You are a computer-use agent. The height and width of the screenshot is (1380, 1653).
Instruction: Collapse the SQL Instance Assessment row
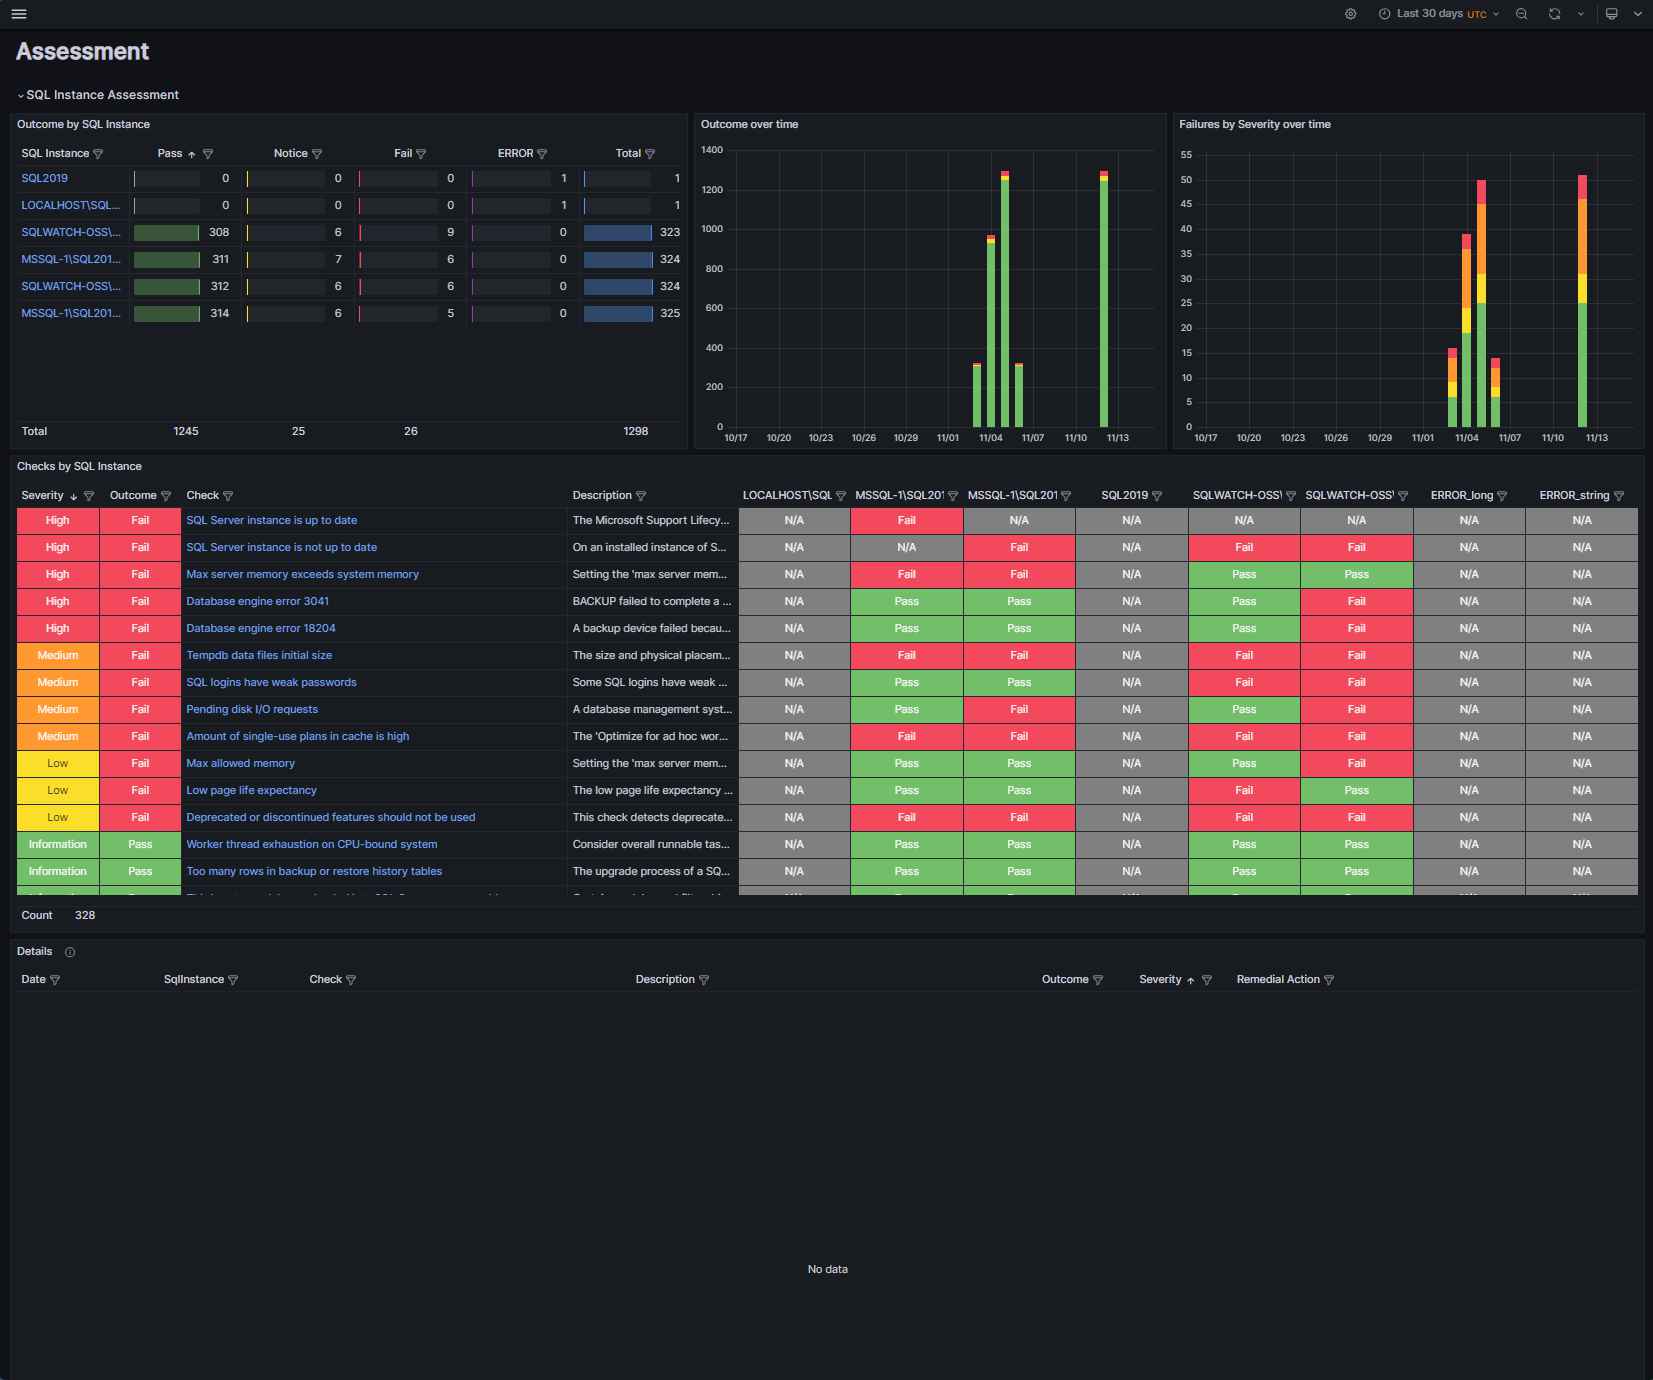point(98,95)
